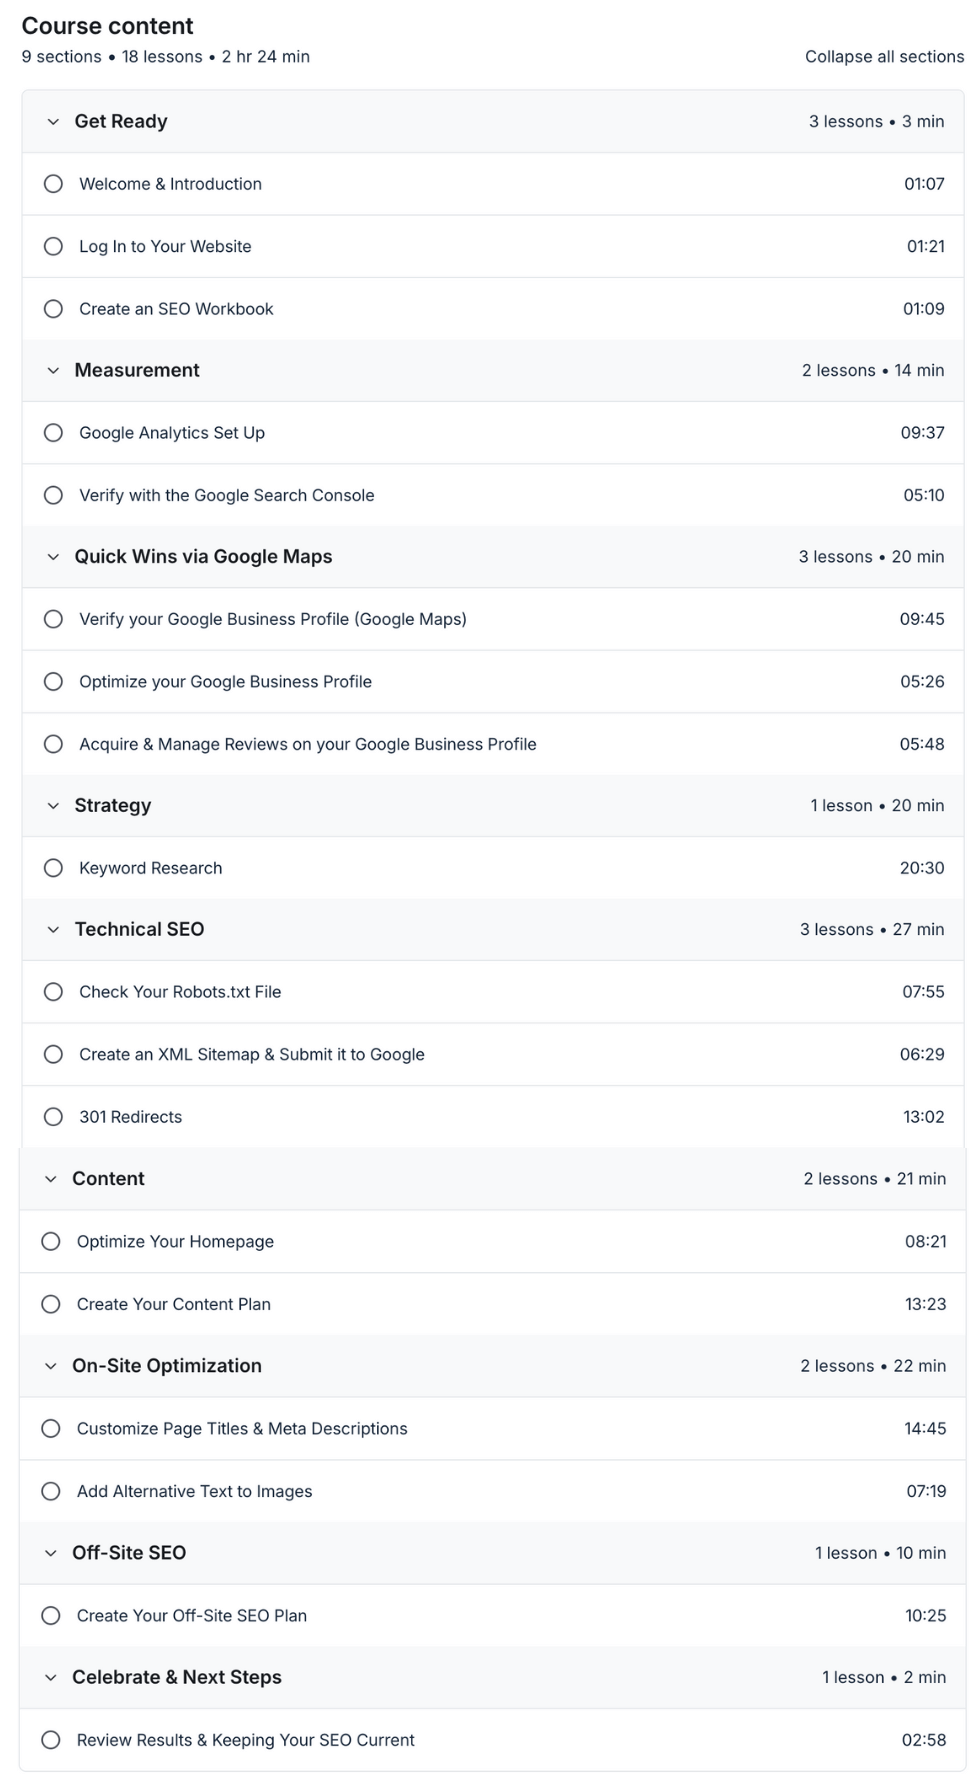Collapse the Technical SEO section

pyautogui.click(x=53, y=929)
